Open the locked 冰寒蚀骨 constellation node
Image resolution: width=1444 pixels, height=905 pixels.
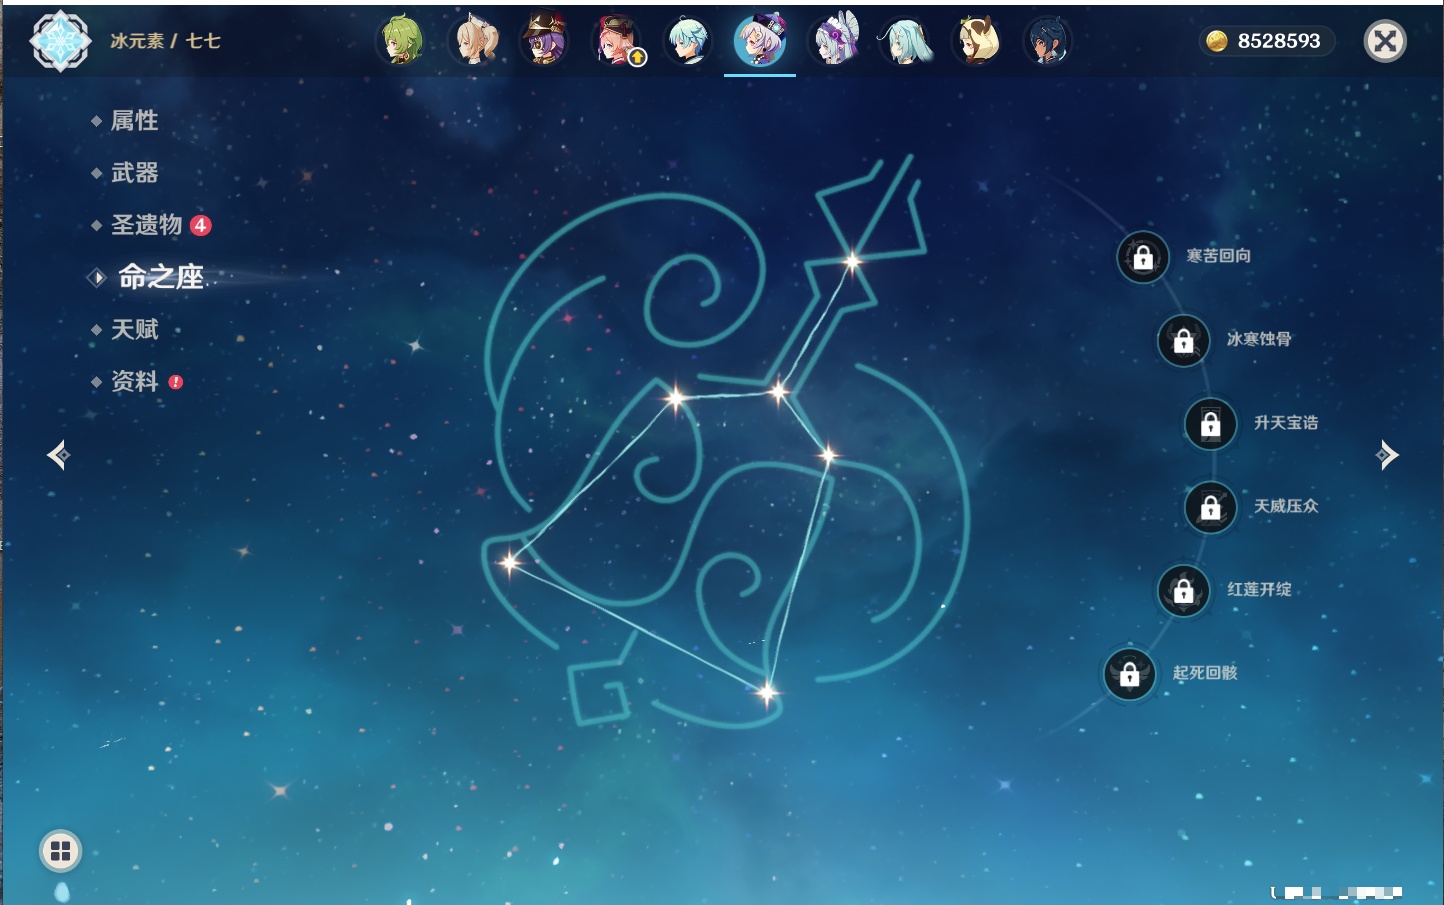(1184, 340)
